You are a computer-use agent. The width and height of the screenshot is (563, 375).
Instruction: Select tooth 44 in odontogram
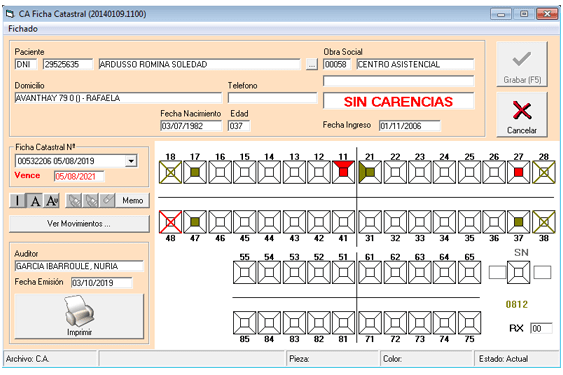pos(269,222)
